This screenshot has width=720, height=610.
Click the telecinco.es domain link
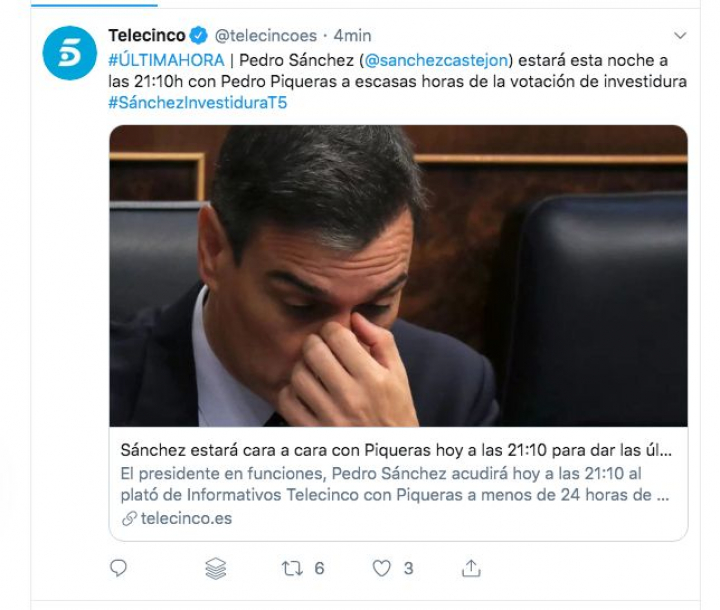pos(186,519)
